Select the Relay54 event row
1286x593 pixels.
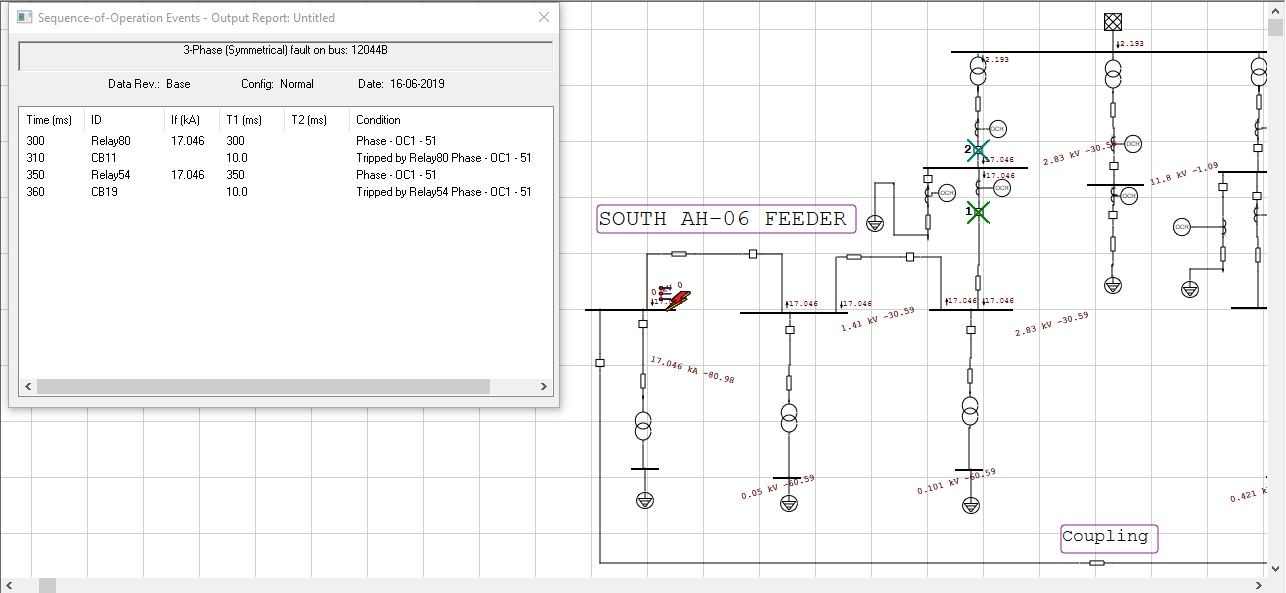[x=110, y=175]
